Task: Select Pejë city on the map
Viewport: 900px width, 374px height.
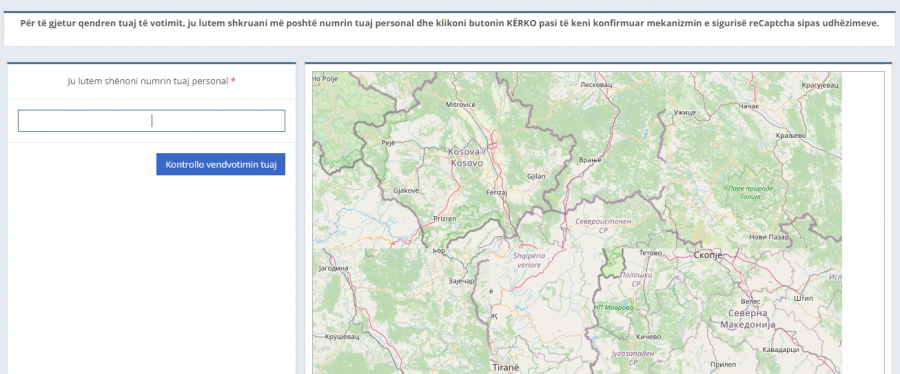Action: tap(388, 143)
